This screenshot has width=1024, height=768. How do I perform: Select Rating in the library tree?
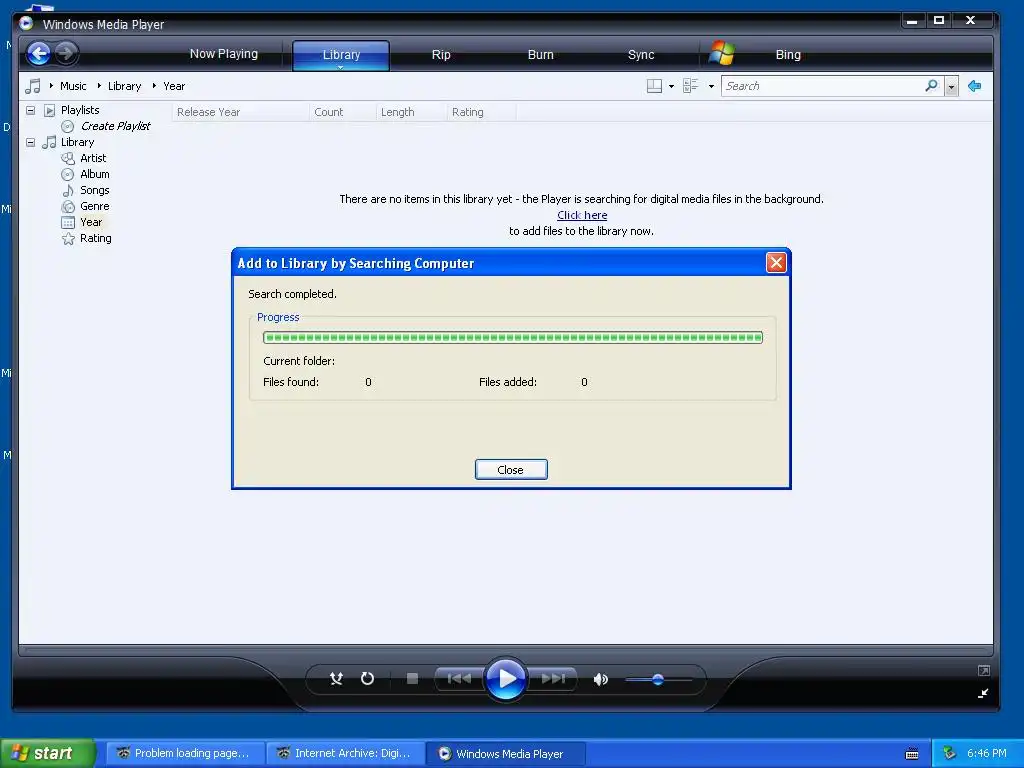[x=95, y=238]
